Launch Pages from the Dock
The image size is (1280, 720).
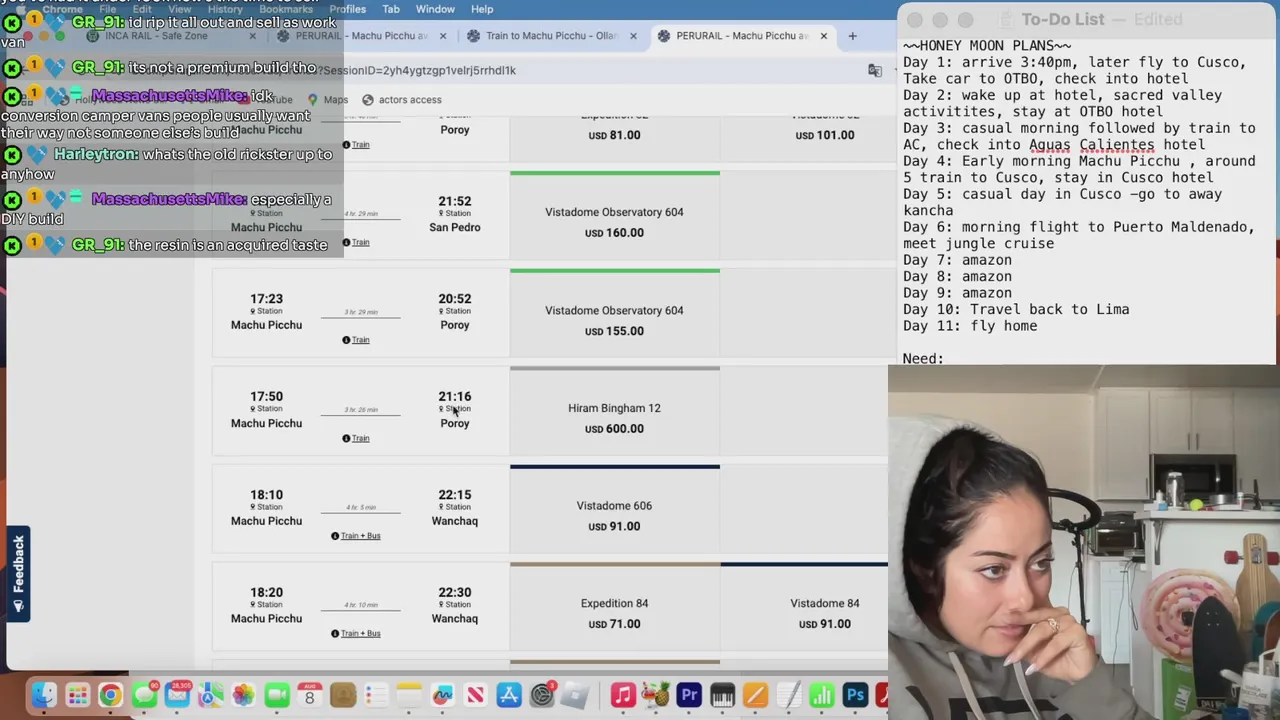(755, 695)
